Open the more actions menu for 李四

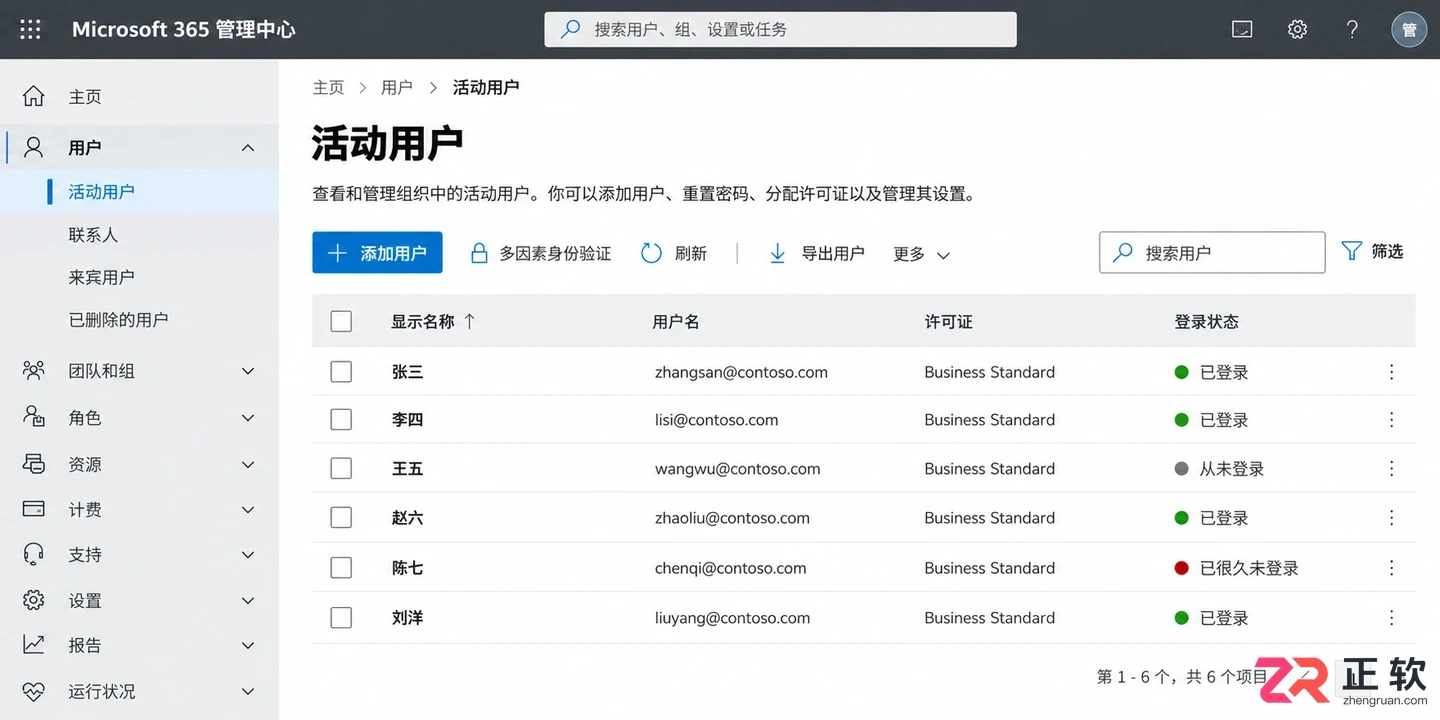click(x=1391, y=420)
